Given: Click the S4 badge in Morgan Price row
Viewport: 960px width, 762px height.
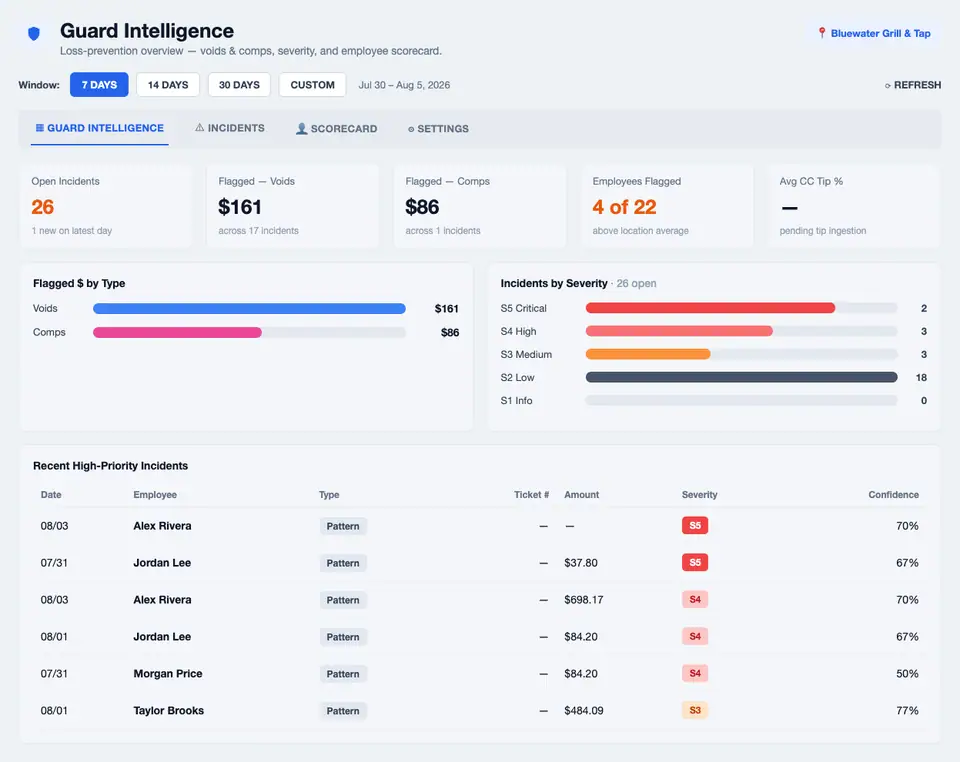Looking at the screenshot, I should [695, 673].
